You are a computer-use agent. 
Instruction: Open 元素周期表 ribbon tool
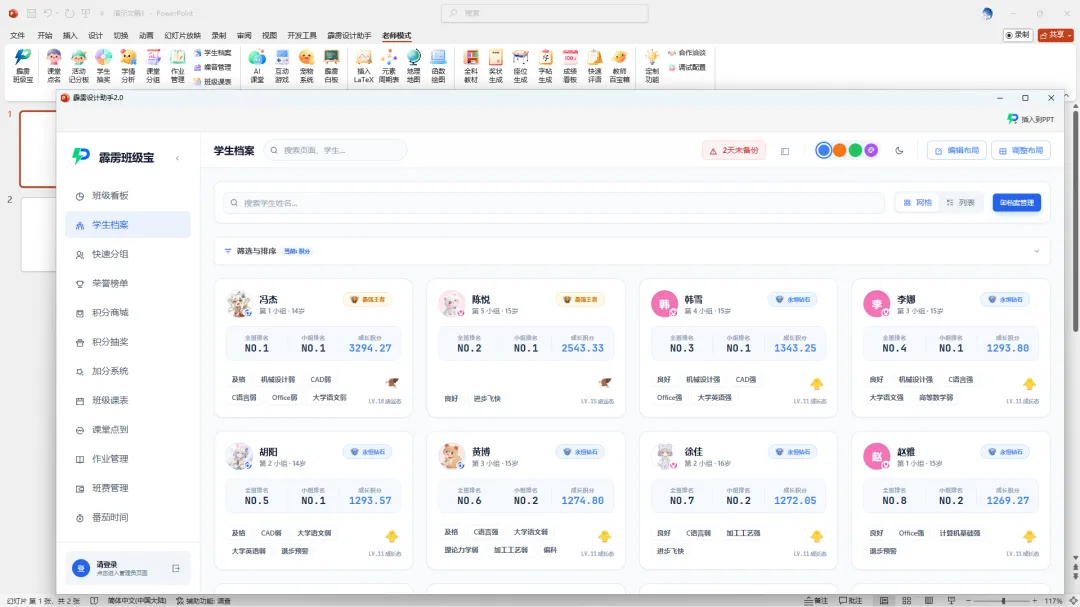pyautogui.click(x=388, y=66)
